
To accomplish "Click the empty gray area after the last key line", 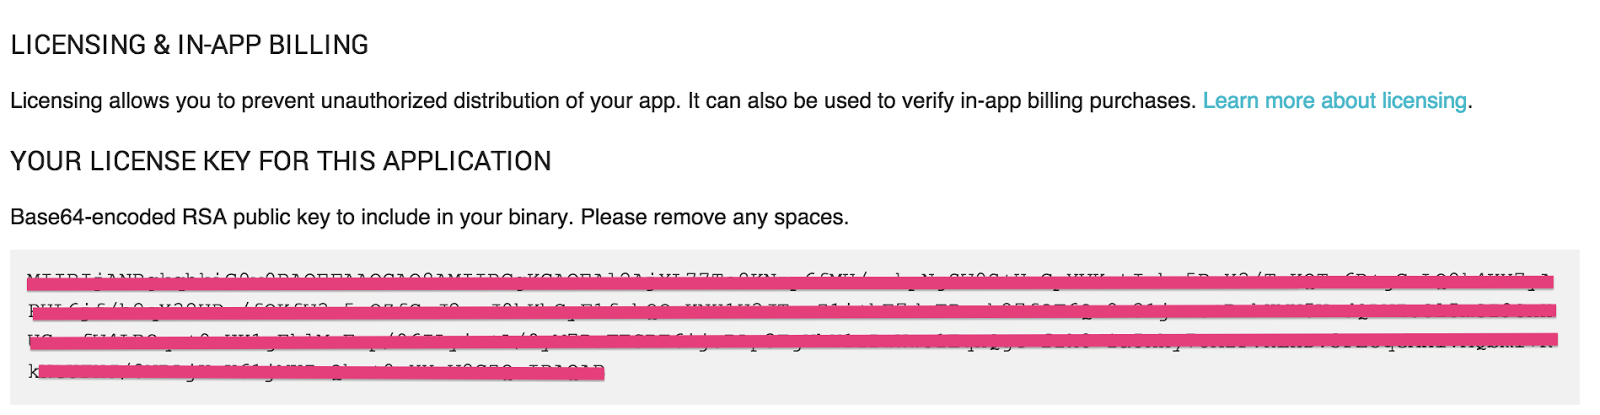I will tap(1090, 373).
